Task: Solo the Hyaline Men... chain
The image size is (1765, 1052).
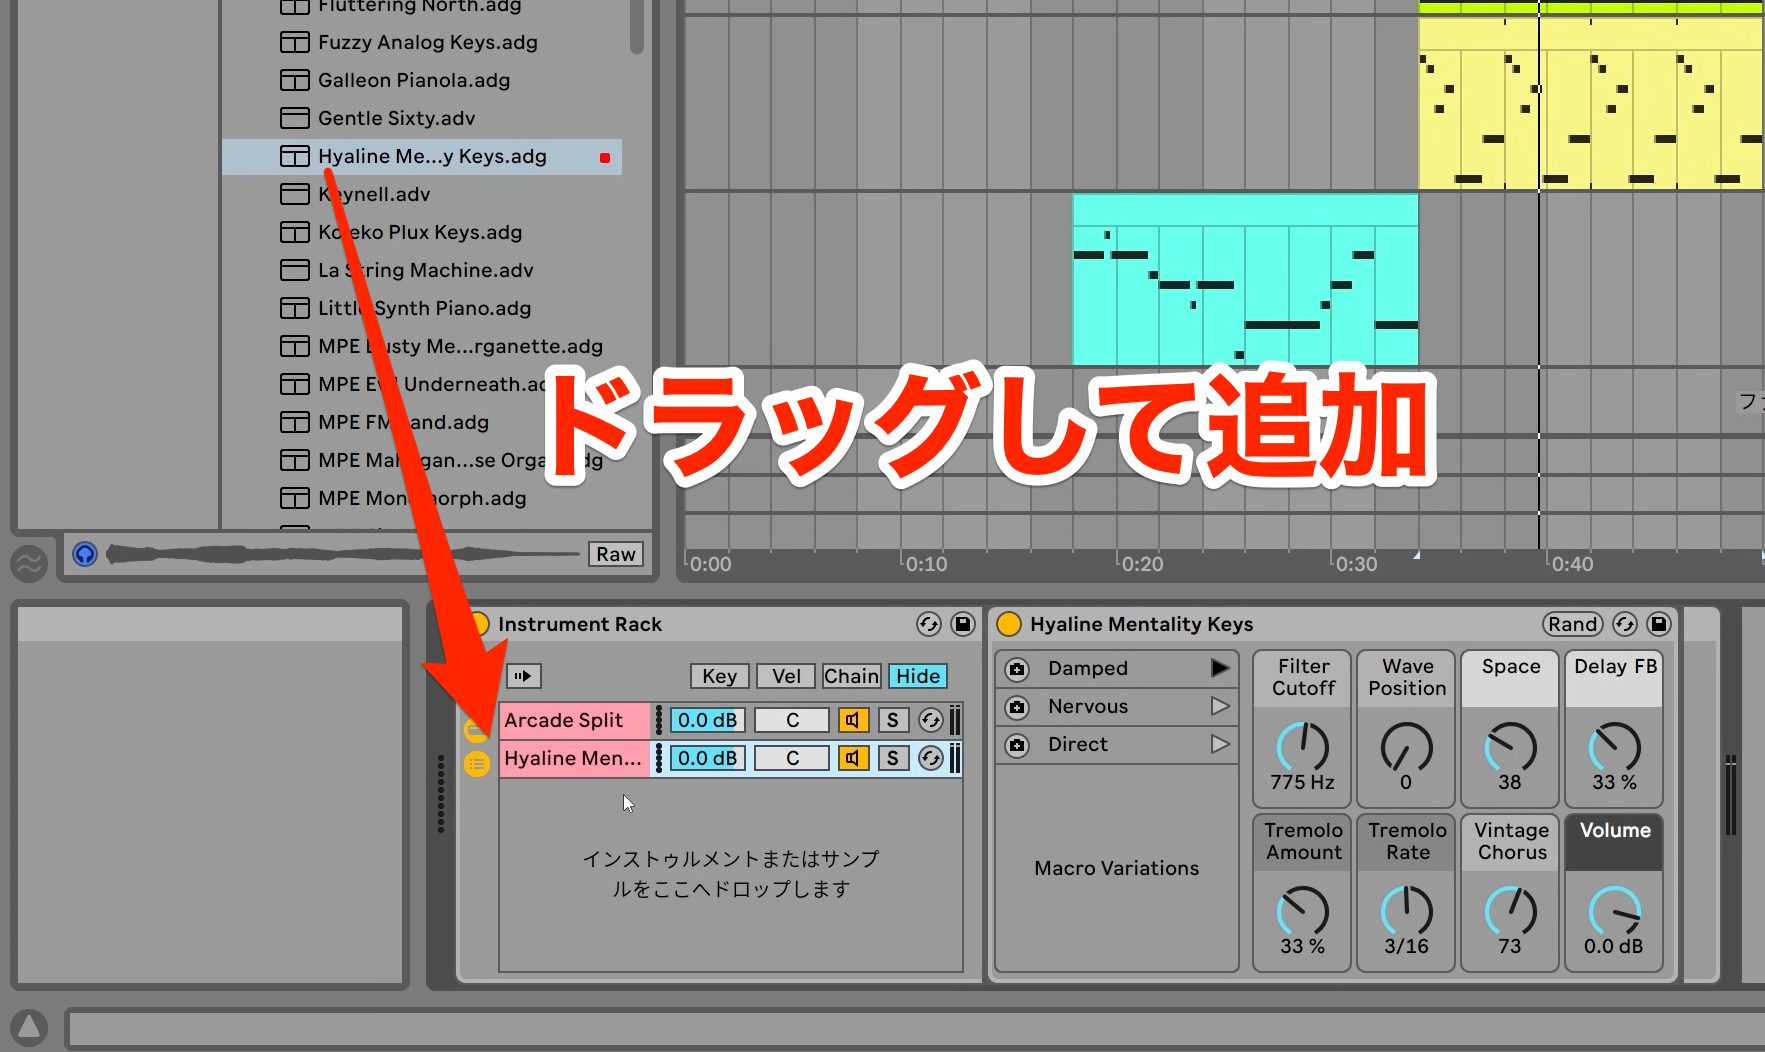Action: [x=893, y=758]
